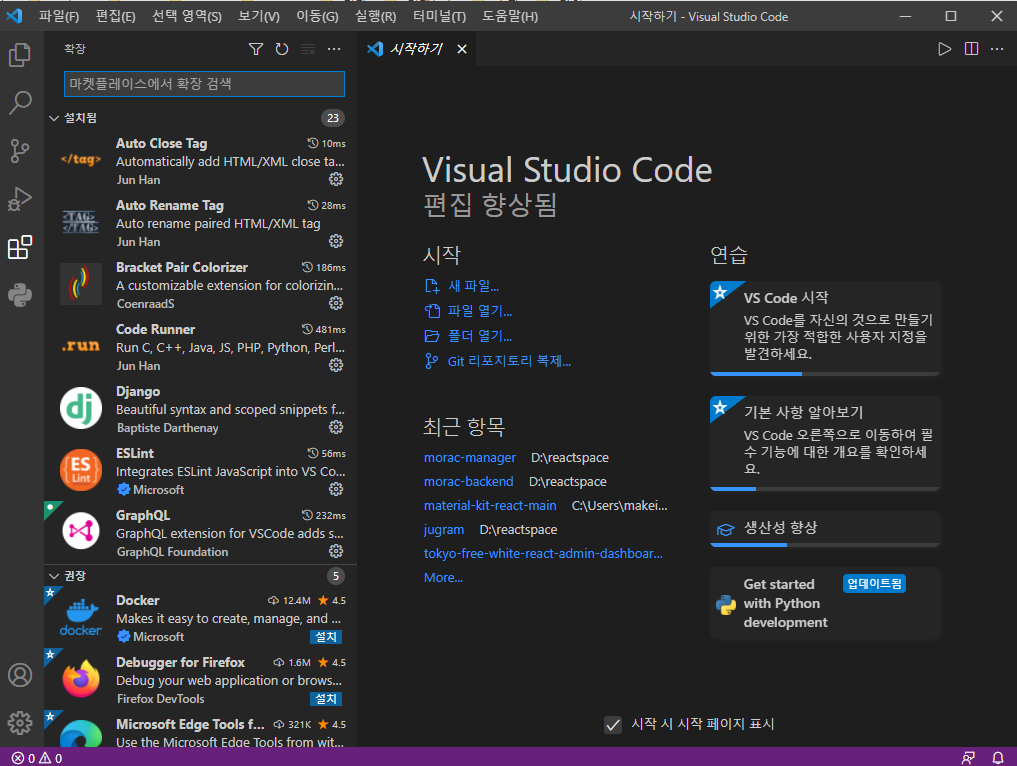The height and width of the screenshot is (766, 1017).
Task: Open the Manage gear in activity bar
Action: pyautogui.click(x=20, y=723)
